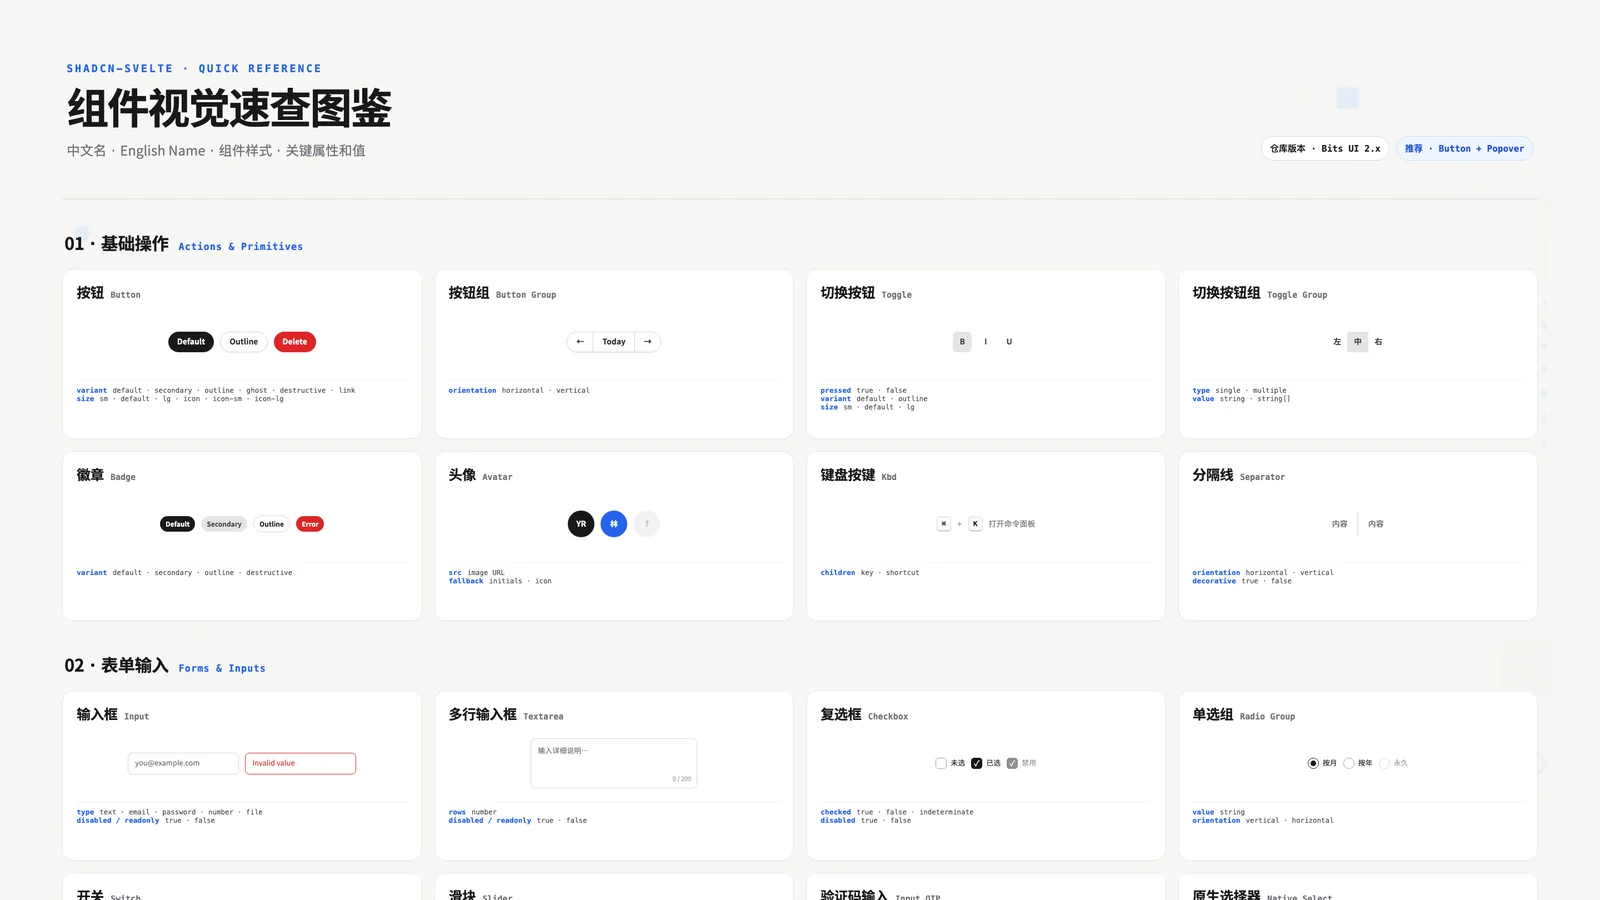Click the SHADCN-SVELTE · QUICK REFERENCE text
Screen dimensions: 1600x900
[x=194, y=69]
